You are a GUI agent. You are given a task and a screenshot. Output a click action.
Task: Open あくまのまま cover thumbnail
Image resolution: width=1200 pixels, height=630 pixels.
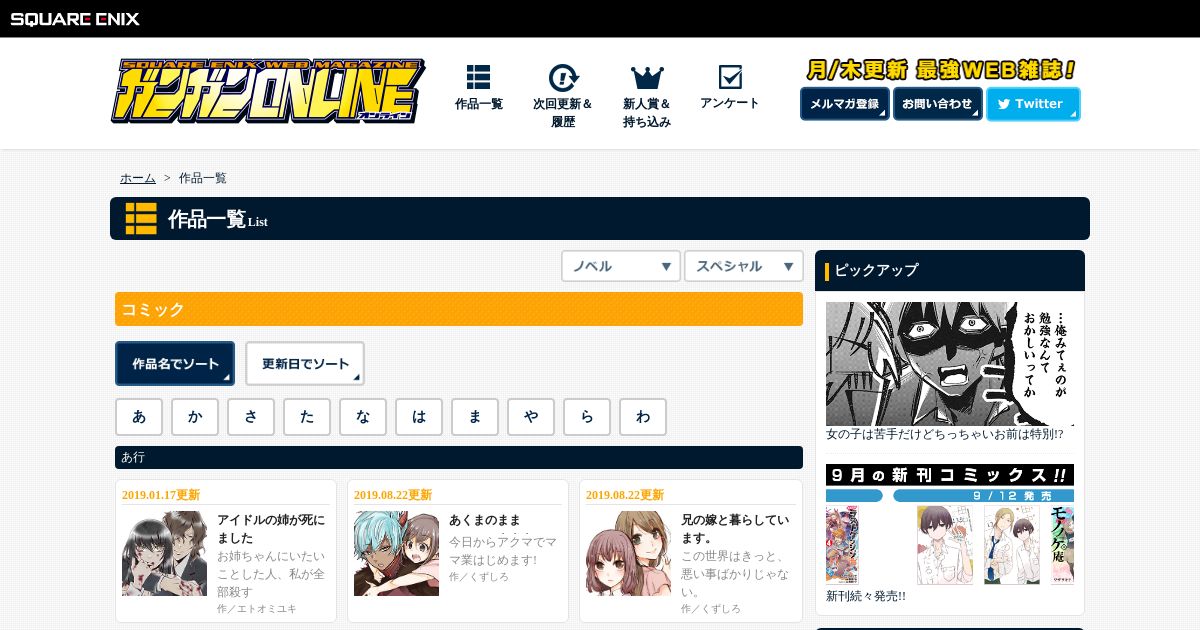396,554
